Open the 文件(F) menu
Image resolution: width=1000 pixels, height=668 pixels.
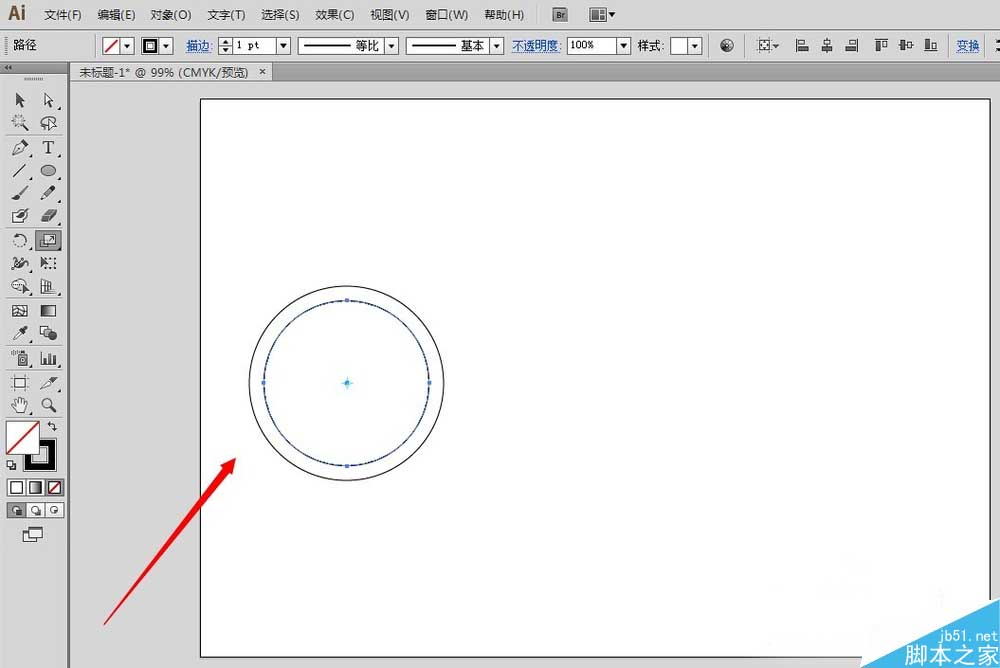coord(62,15)
